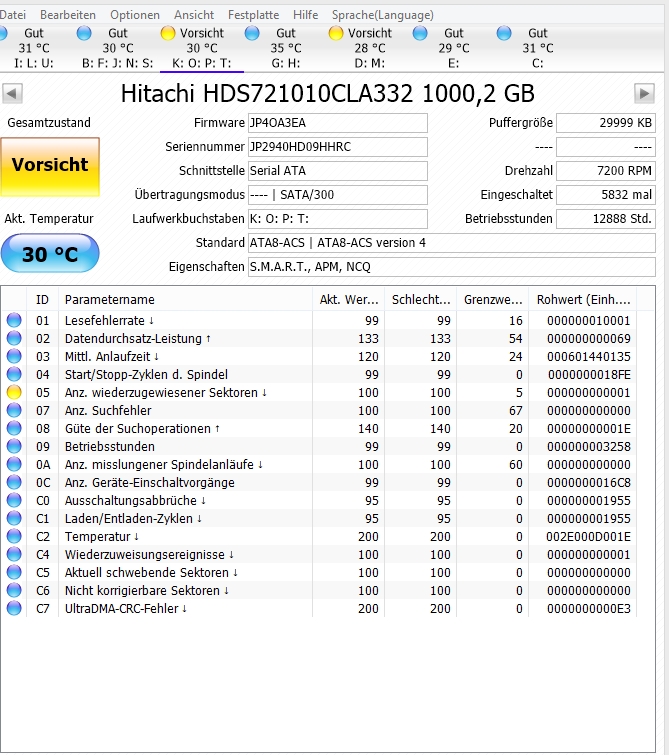Click status icon for misslungener Spindelanläufe row
This screenshot has width=669, height=755.
click(x=14, y=464)
